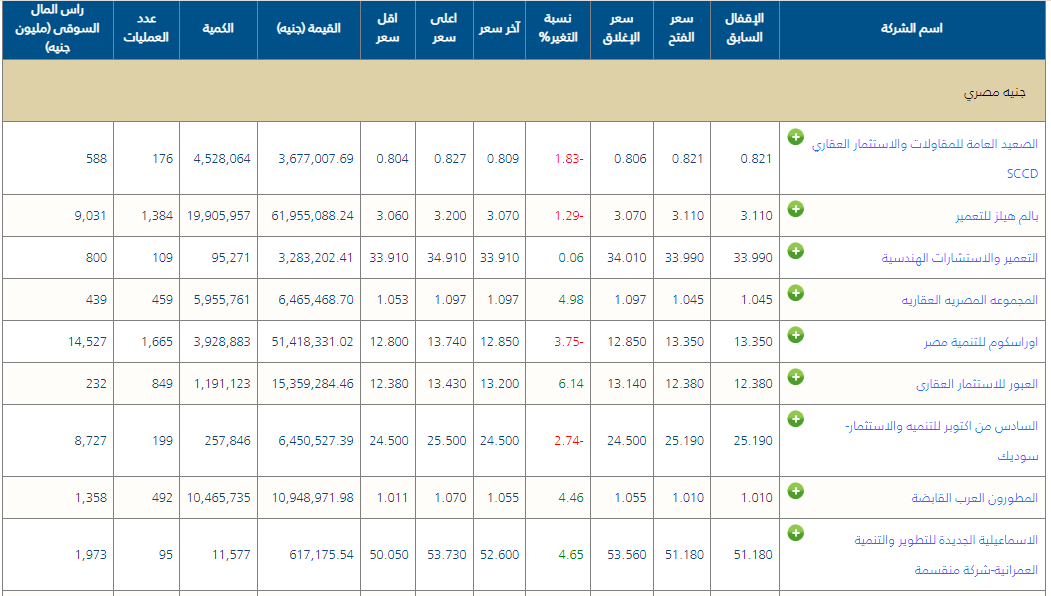Expand the plus for اوراسكوم للتنمية مصر
The width and height of the screenshot is (1051, 596).
coord(795,335)
